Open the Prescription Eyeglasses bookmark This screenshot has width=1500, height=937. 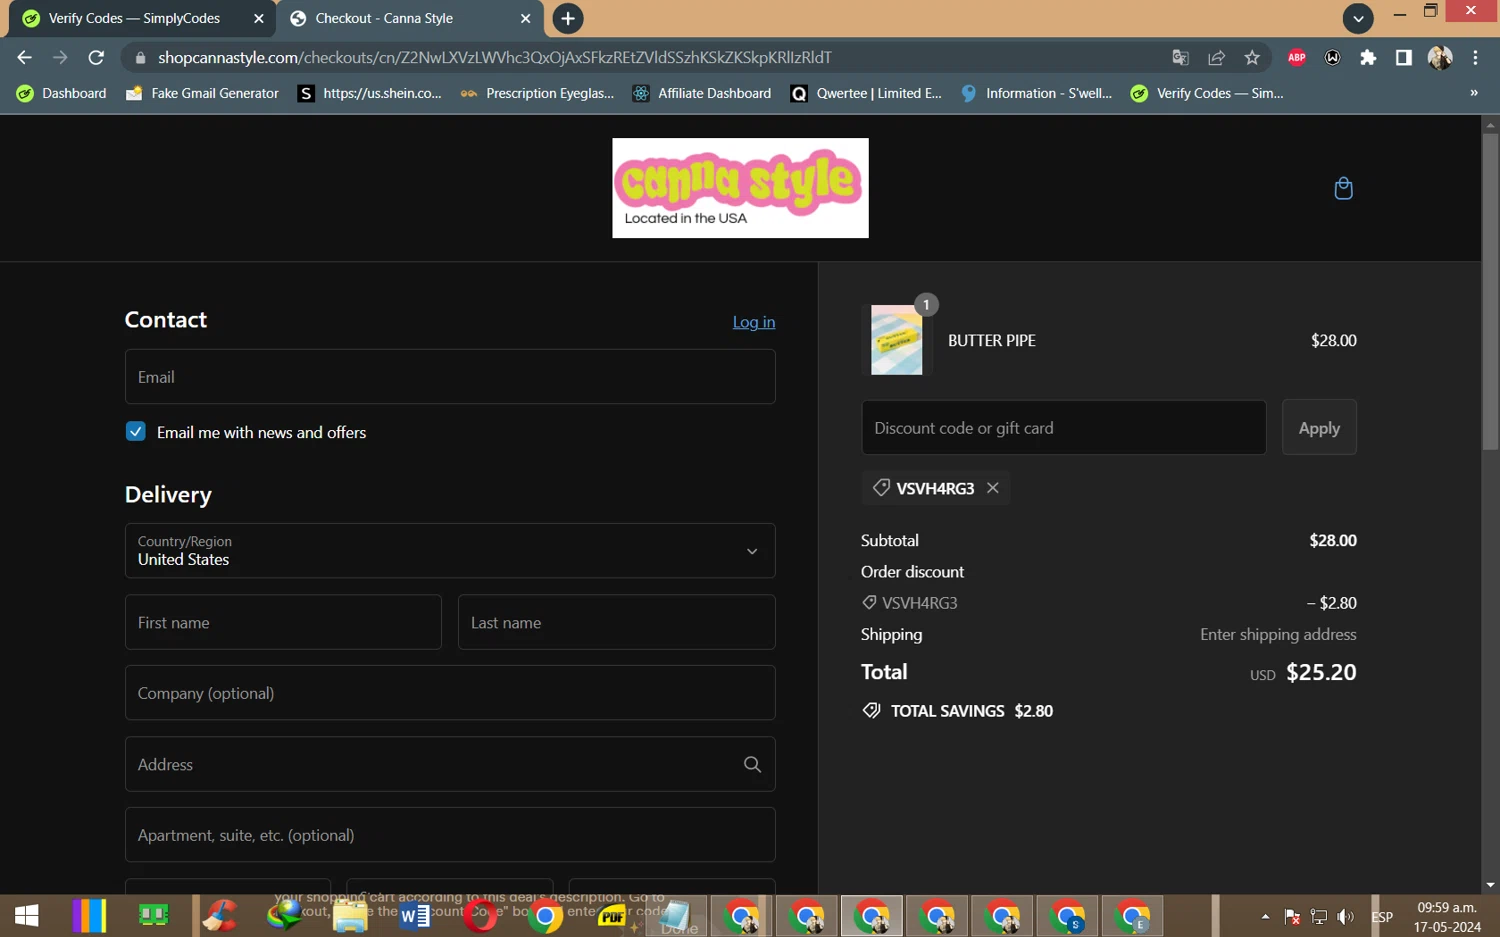click(x=538, y=93)
